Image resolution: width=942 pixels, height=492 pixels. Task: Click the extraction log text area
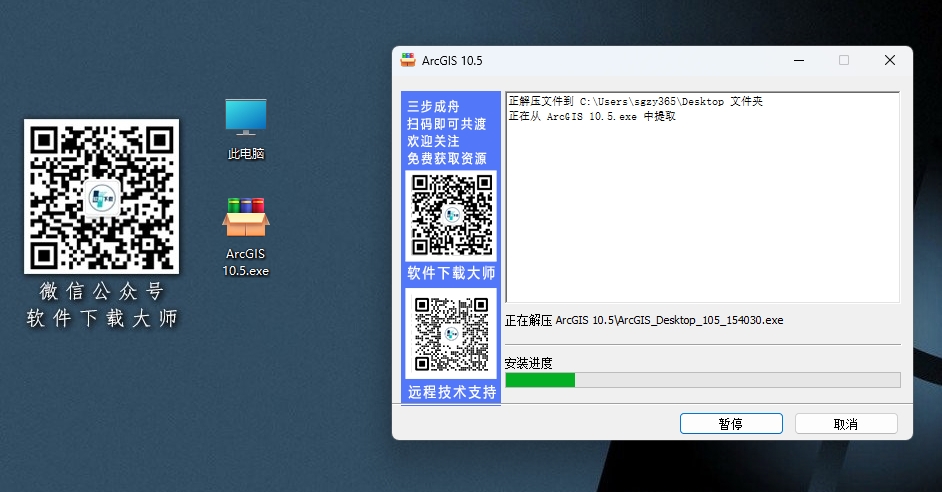(x=702, y=197)
